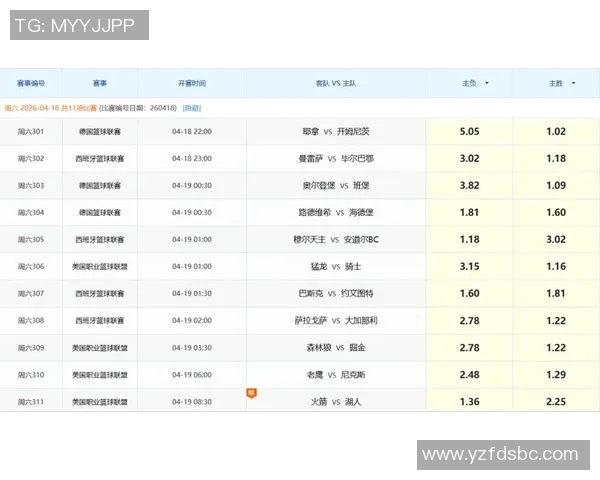Click start time 04-18 22:00
This screenshot has width=600, height=480.
pyautogui.click(x=192, y=132)
